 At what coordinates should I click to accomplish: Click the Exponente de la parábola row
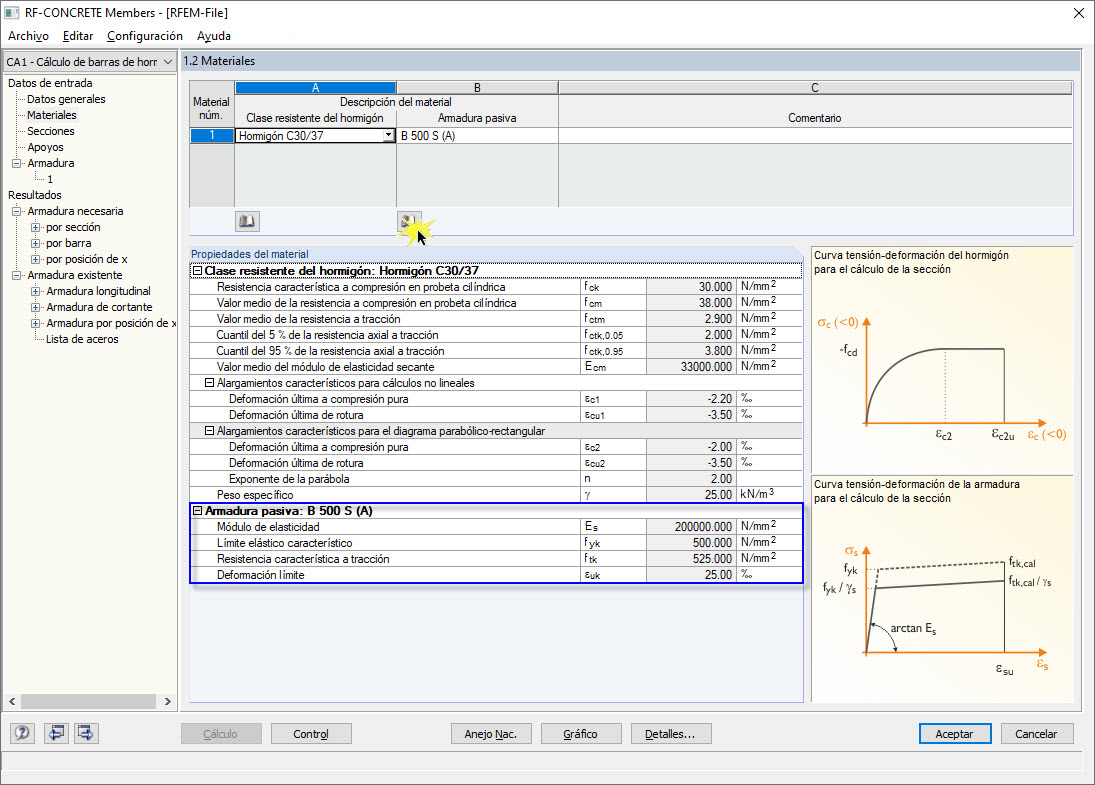(x=497, y=478)
